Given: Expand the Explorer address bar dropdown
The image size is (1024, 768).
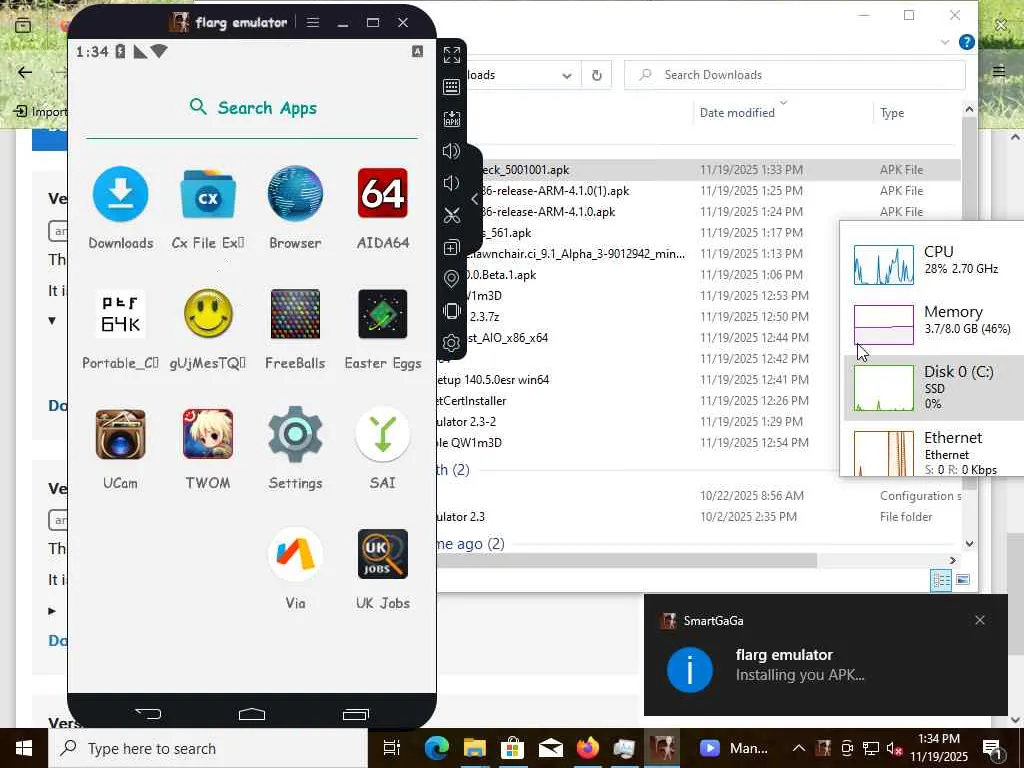Looking at the screenshot, I should click(567, 75).
